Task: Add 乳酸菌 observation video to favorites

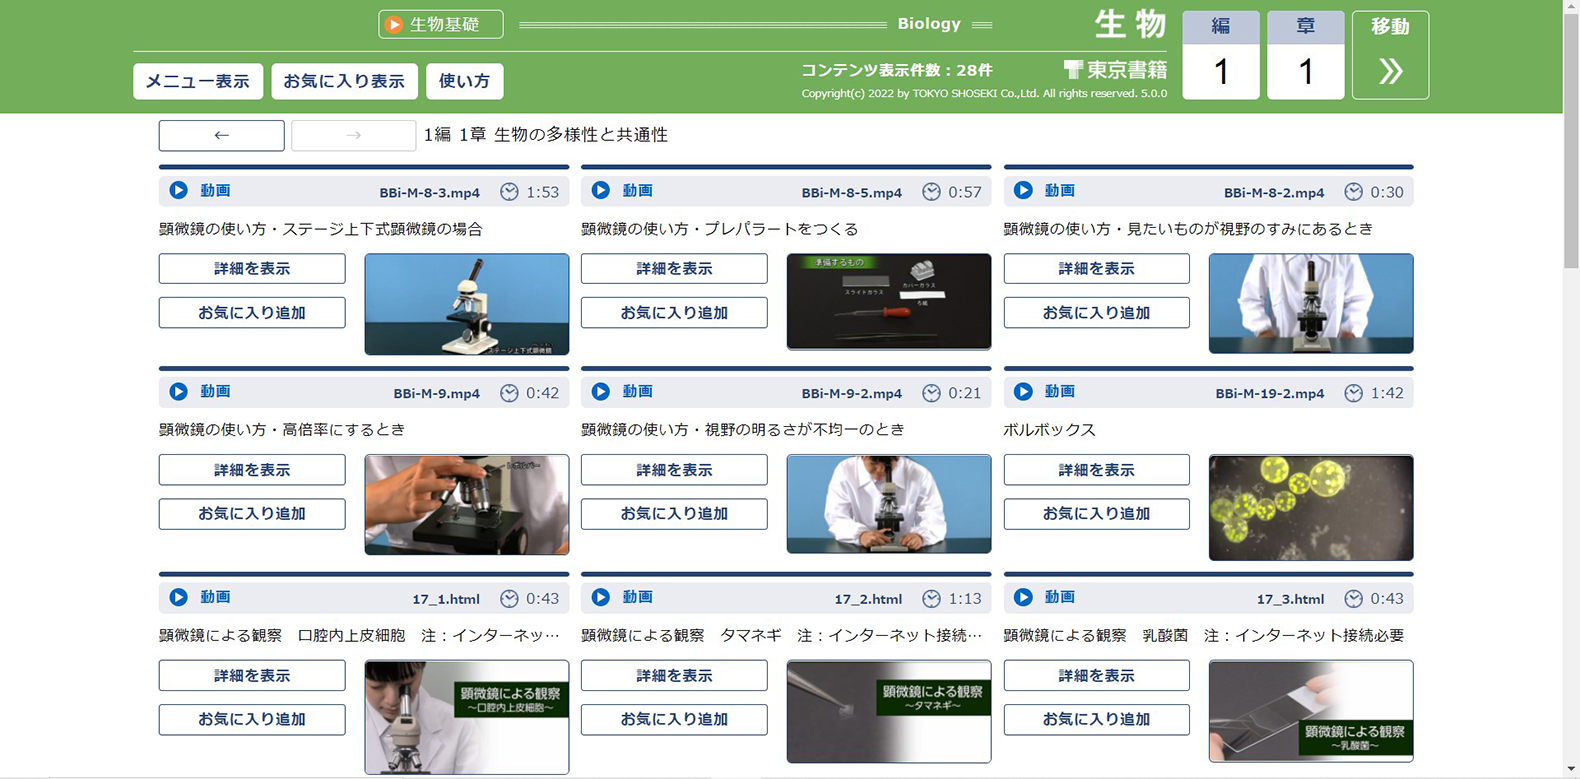Action: pyautogui.click(x=1096, y=719)
